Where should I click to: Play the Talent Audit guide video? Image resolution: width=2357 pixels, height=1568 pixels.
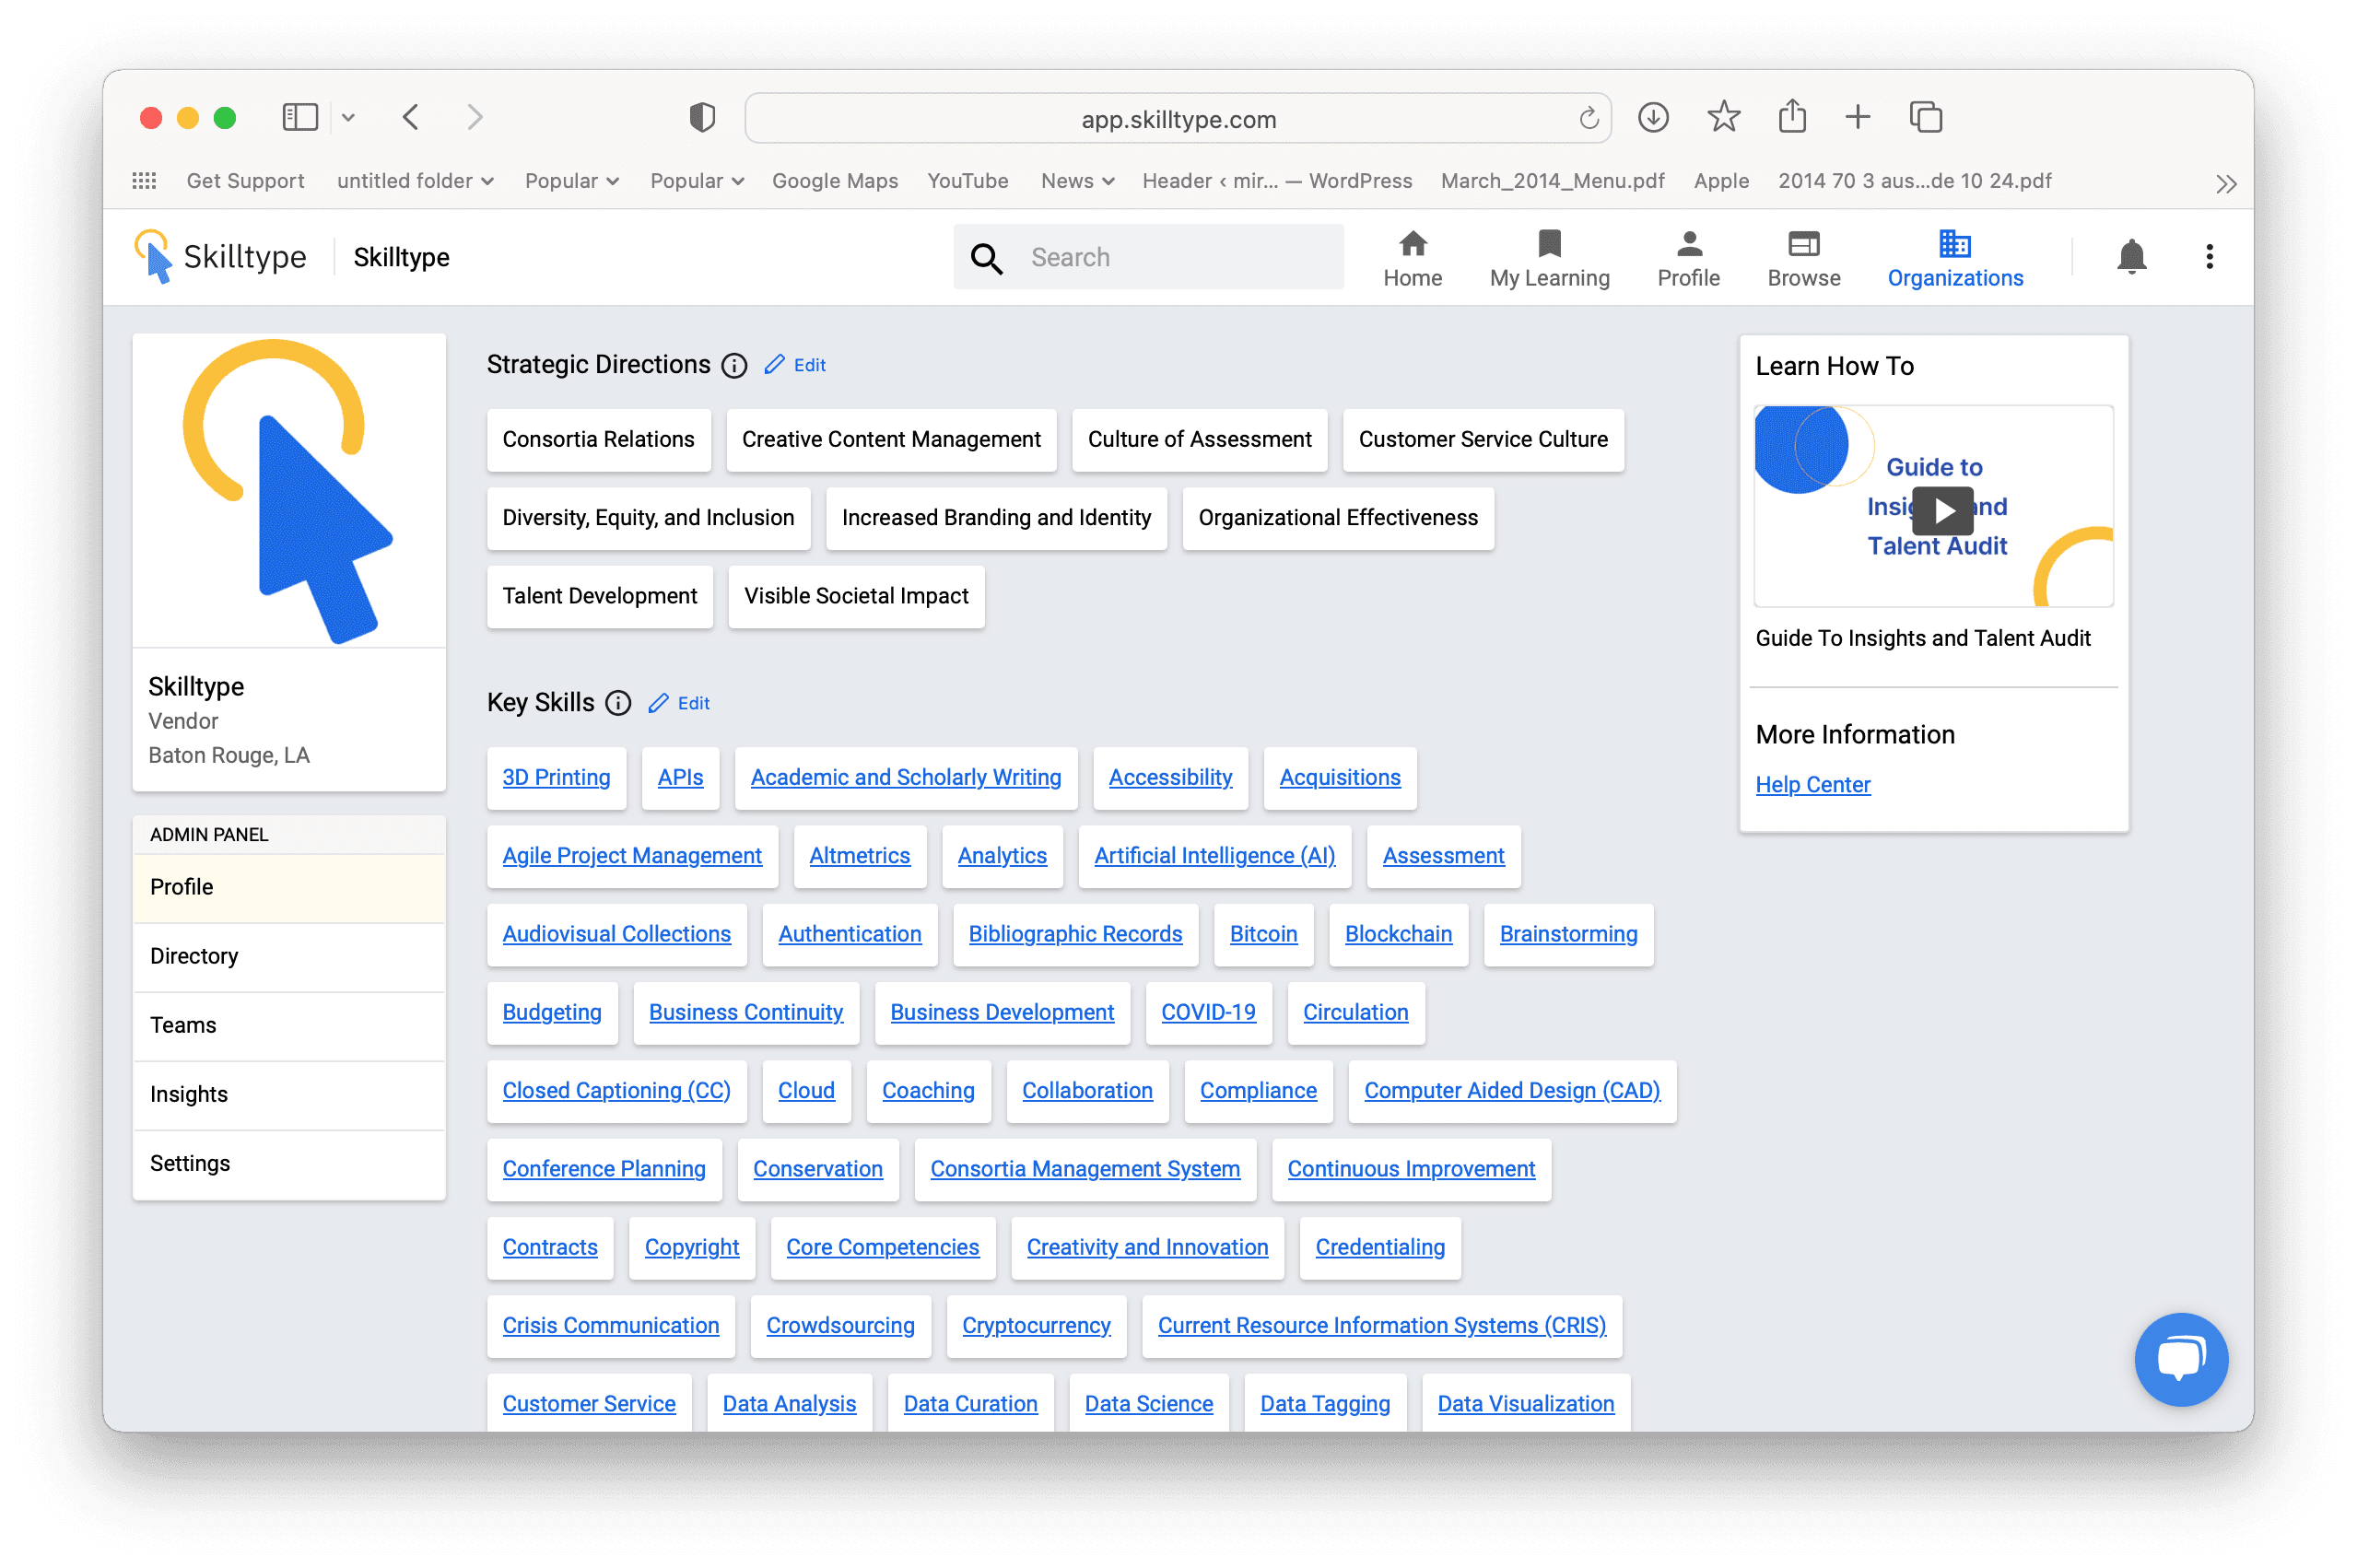[x=1942, y=510]
